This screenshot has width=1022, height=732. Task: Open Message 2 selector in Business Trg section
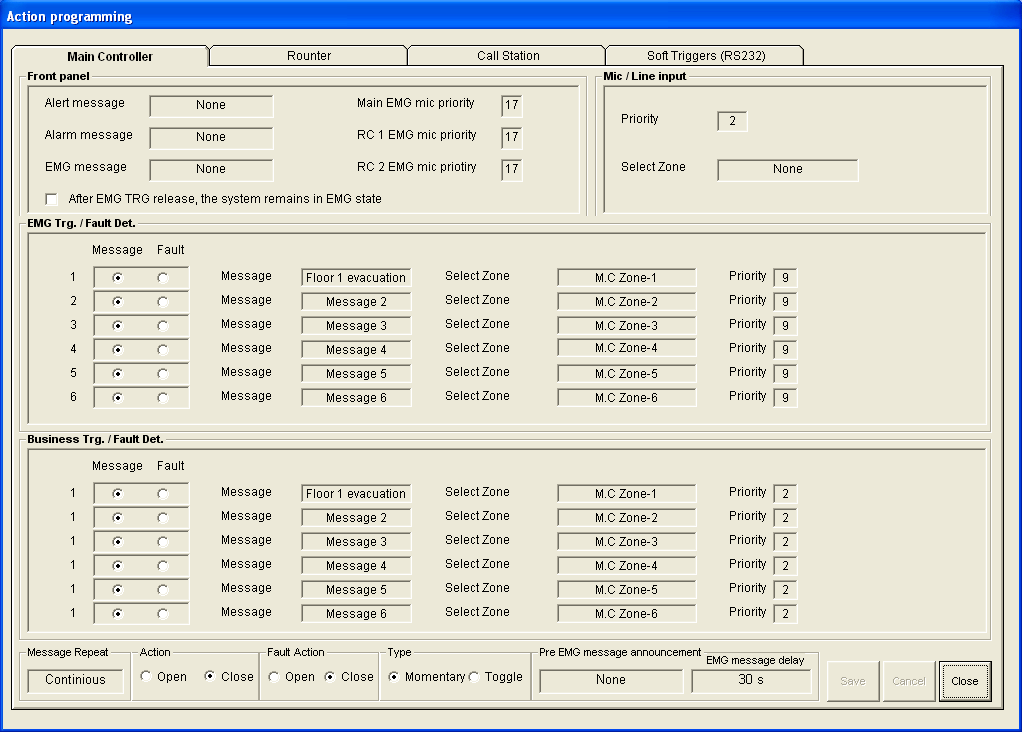pos(356,518)
